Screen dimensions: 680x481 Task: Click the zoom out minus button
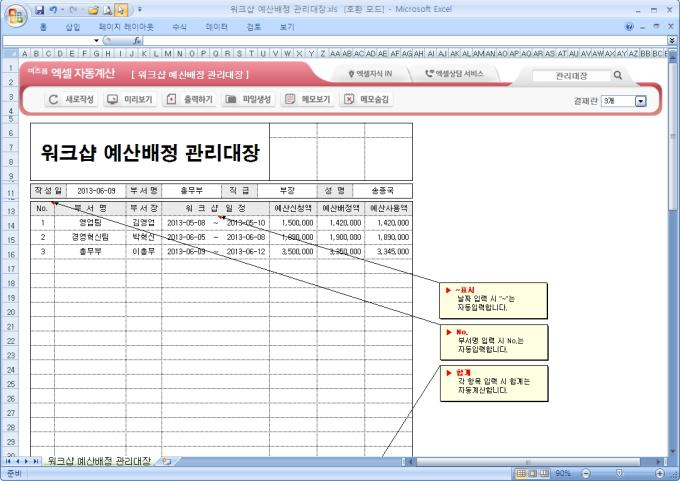tap(585, 473)
